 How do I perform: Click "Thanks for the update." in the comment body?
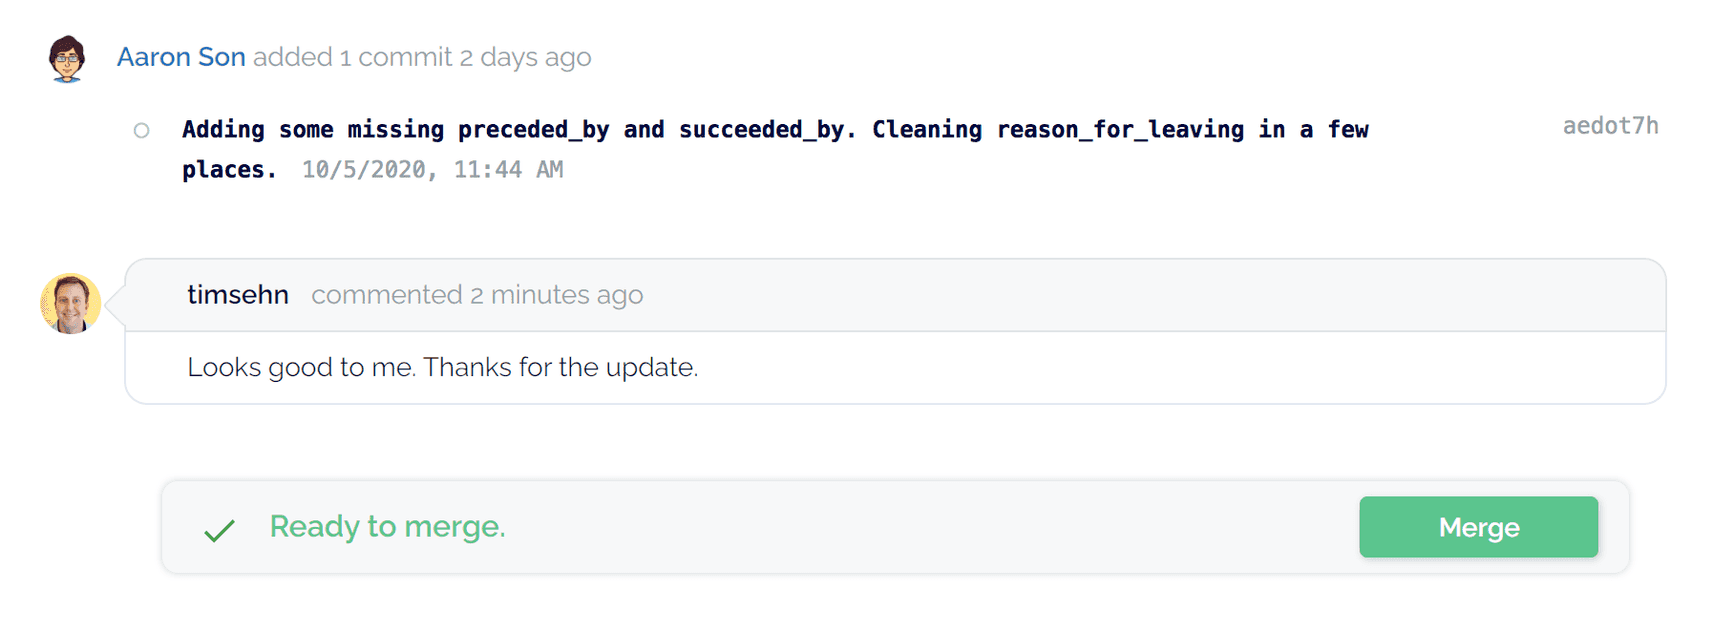pos(560,367)
